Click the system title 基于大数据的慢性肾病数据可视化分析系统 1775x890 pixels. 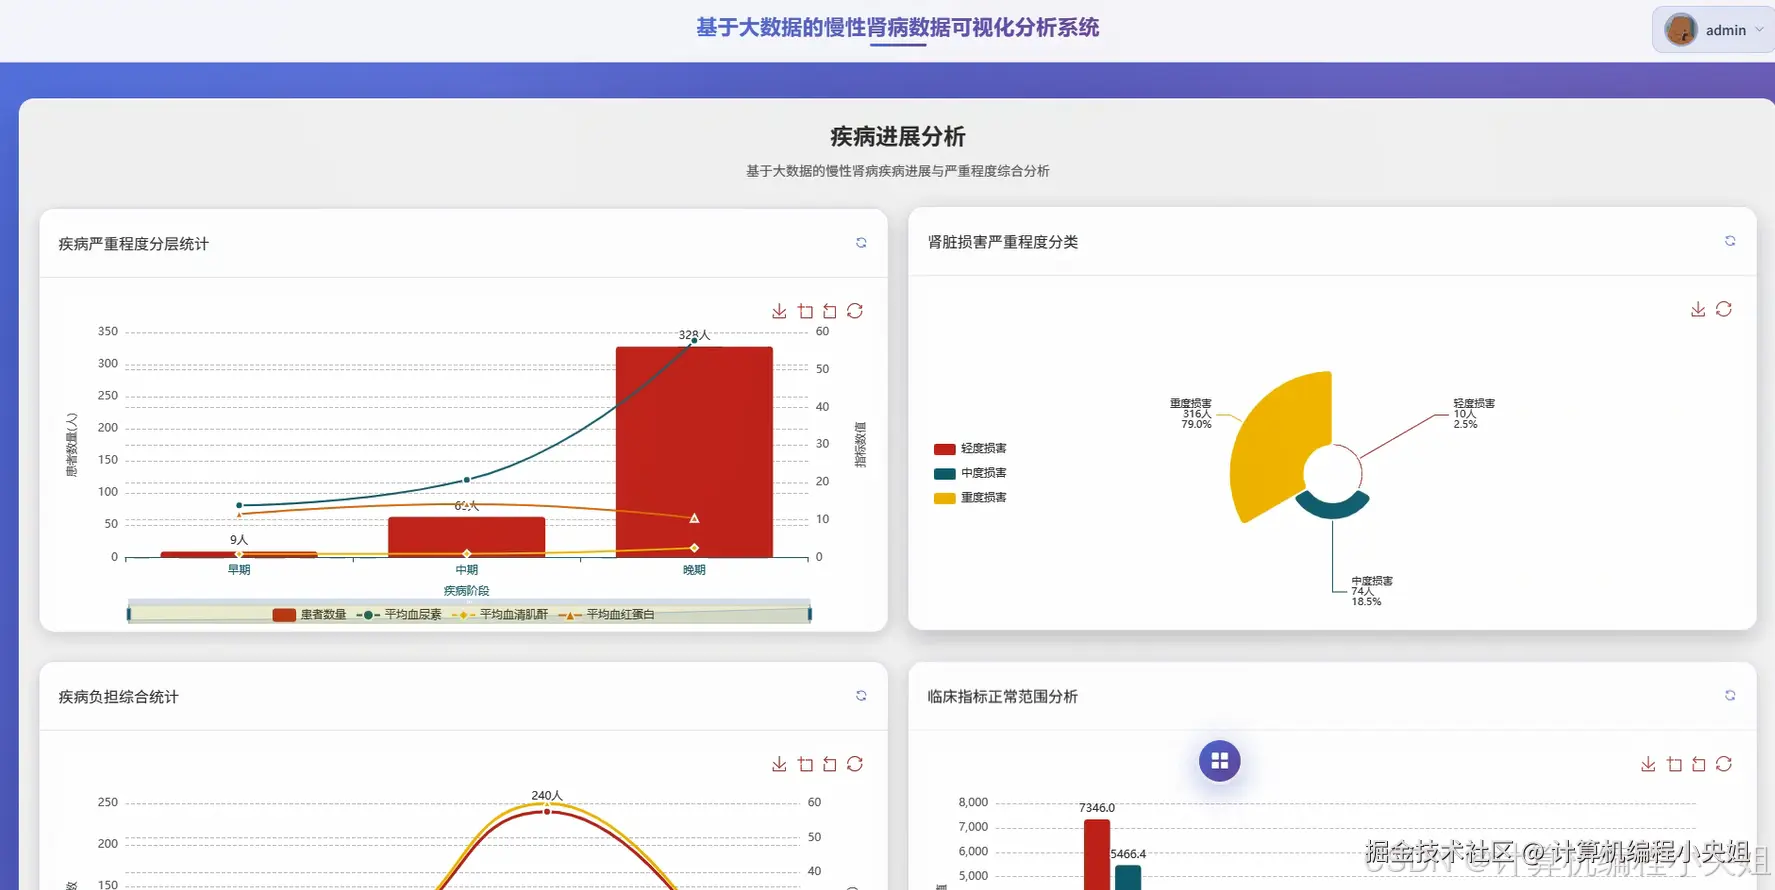(898, 28)
